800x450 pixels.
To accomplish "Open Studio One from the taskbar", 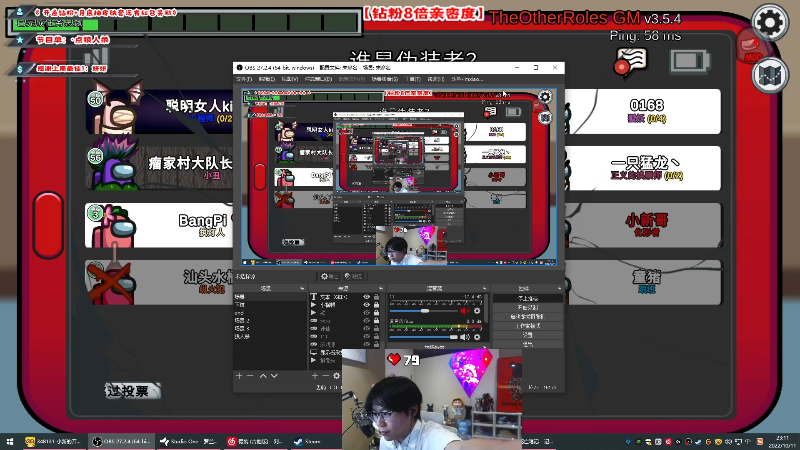I will pos(188,441).
